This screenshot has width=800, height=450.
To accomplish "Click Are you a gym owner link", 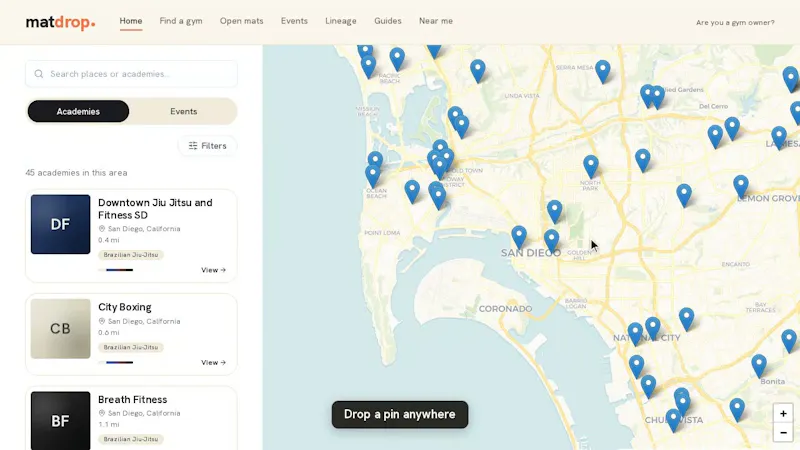I will [735, 22].
